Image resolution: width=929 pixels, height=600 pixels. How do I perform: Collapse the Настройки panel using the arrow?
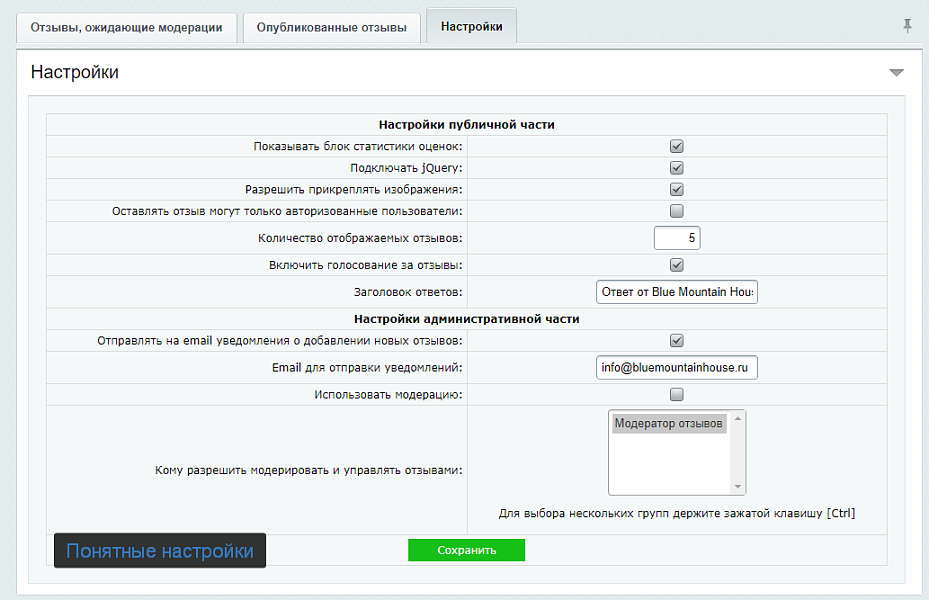point(894,72)
